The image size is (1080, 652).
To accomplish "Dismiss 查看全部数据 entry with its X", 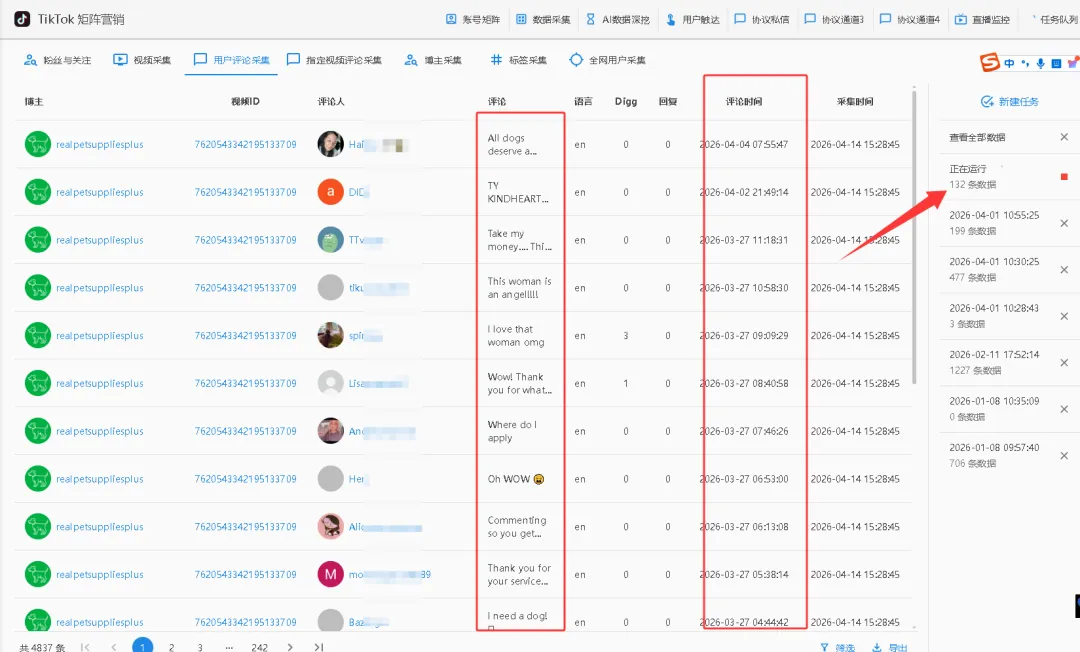I will (1064, 136).
